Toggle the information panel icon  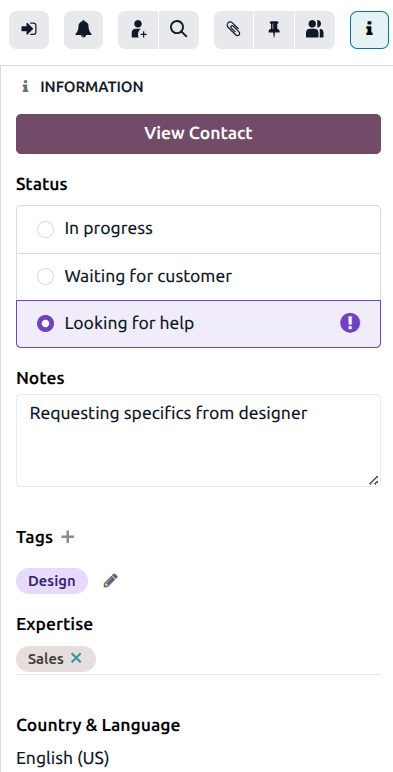[369, 30]
